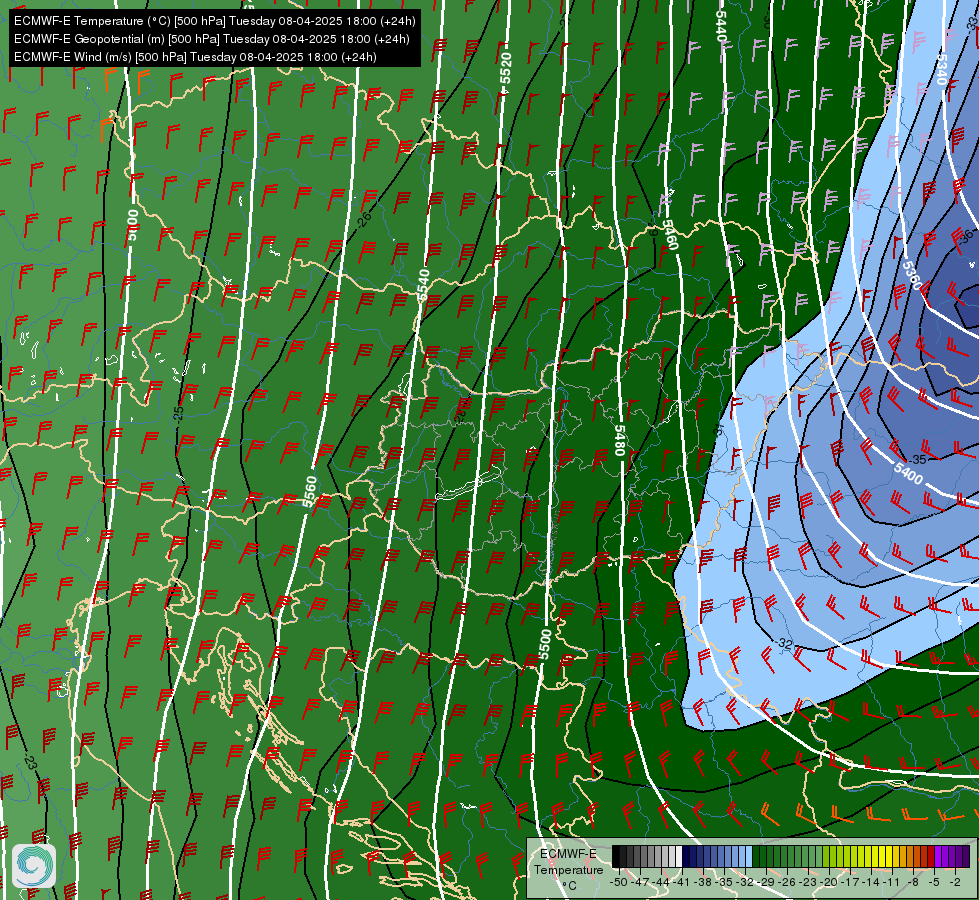Click the ECMWF-E Temperature header line

(214, 21)
